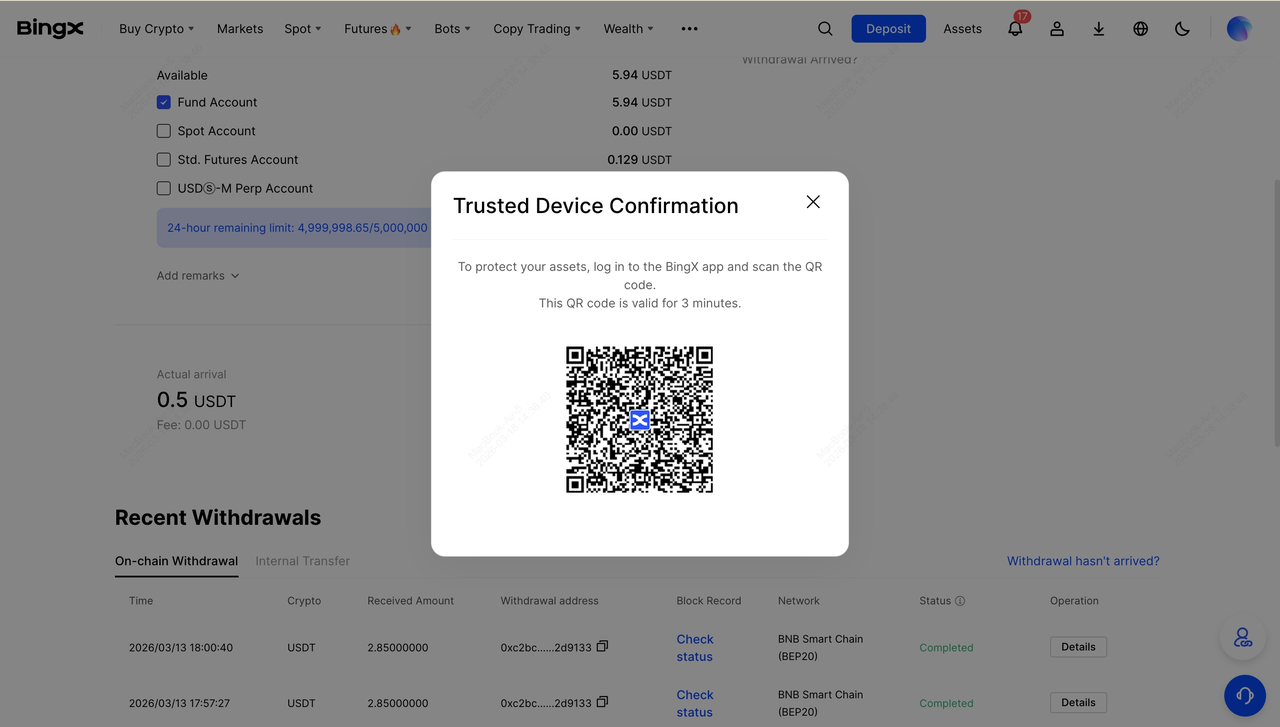
Task: Click the Recent Withdrawals heading
Action: tap(218, 518)
